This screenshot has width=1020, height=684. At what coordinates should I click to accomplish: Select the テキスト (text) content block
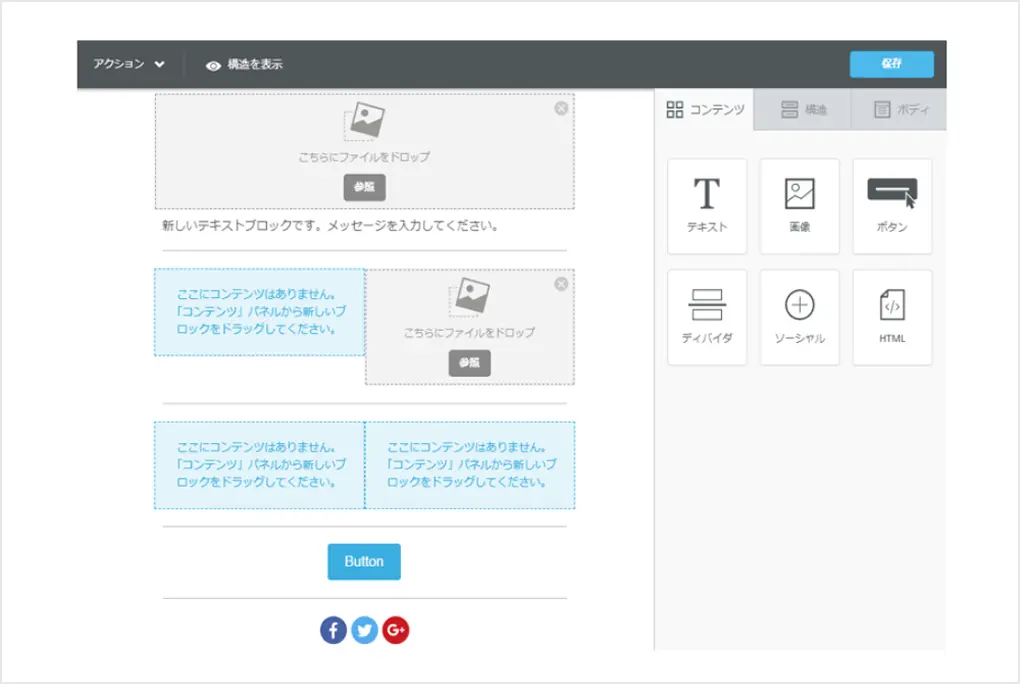coord(707,206)
